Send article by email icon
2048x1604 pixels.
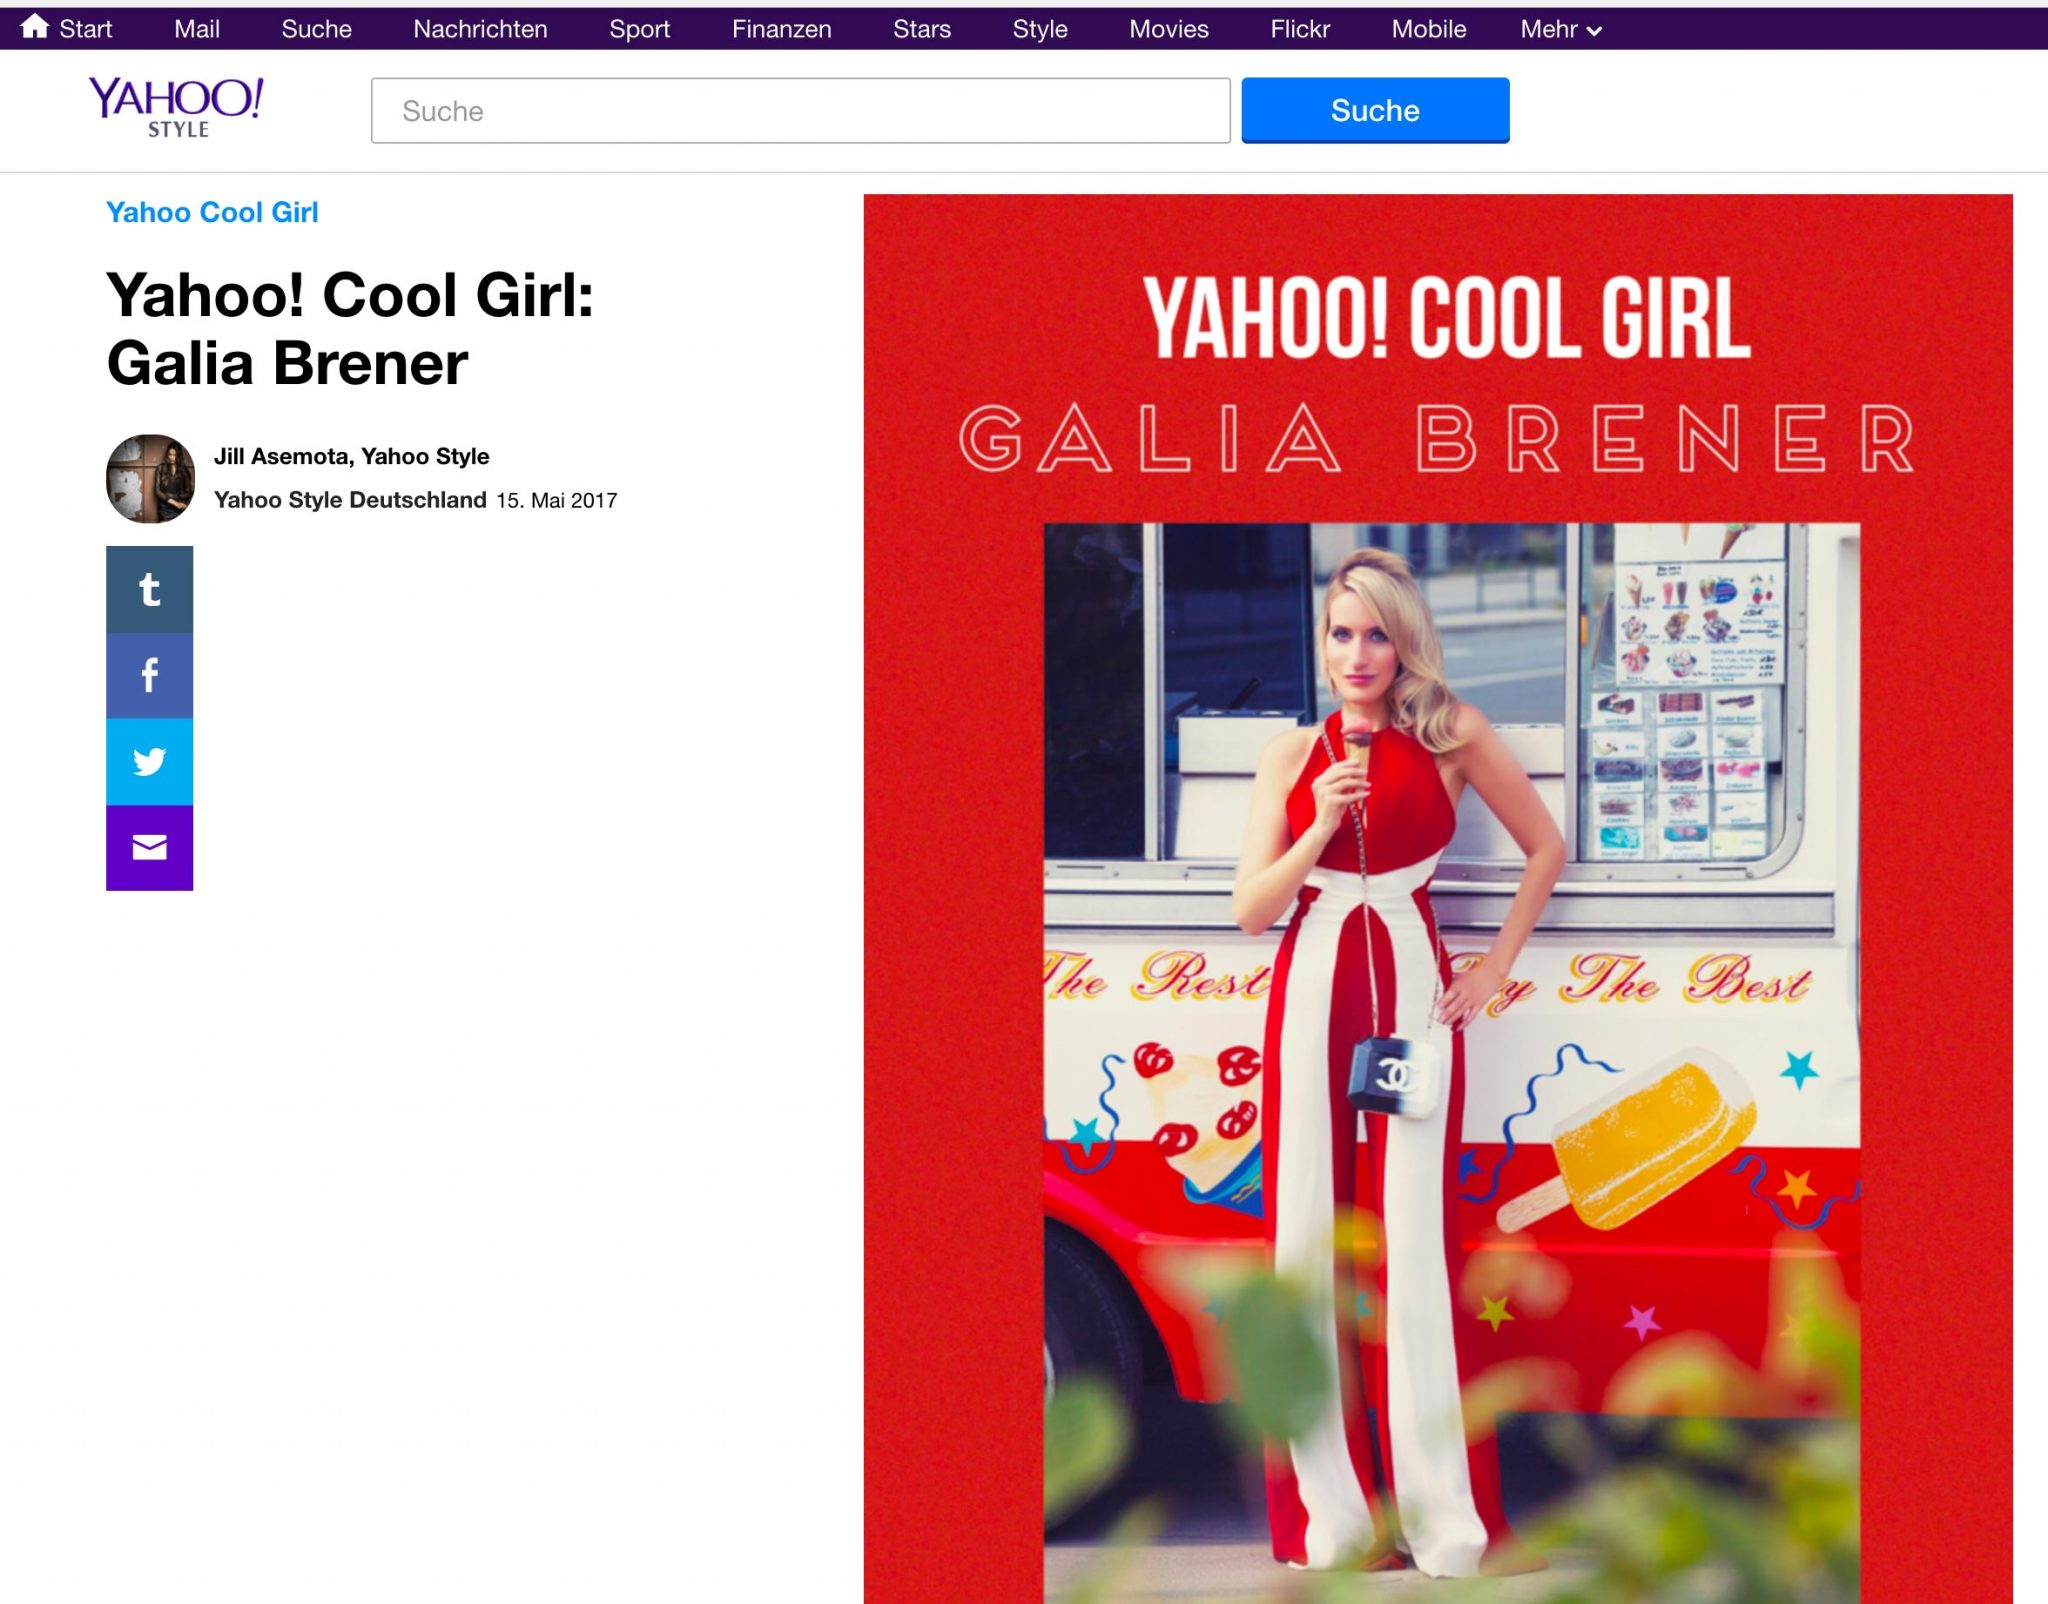pyautogui.click(x=149, y=848)
